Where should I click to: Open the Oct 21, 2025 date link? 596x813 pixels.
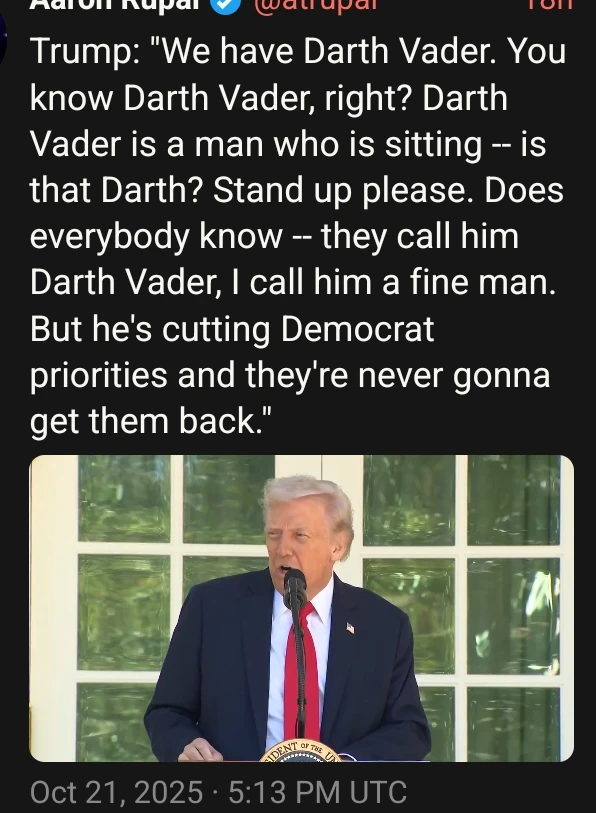pyautogui.click(x=116, y=792)
